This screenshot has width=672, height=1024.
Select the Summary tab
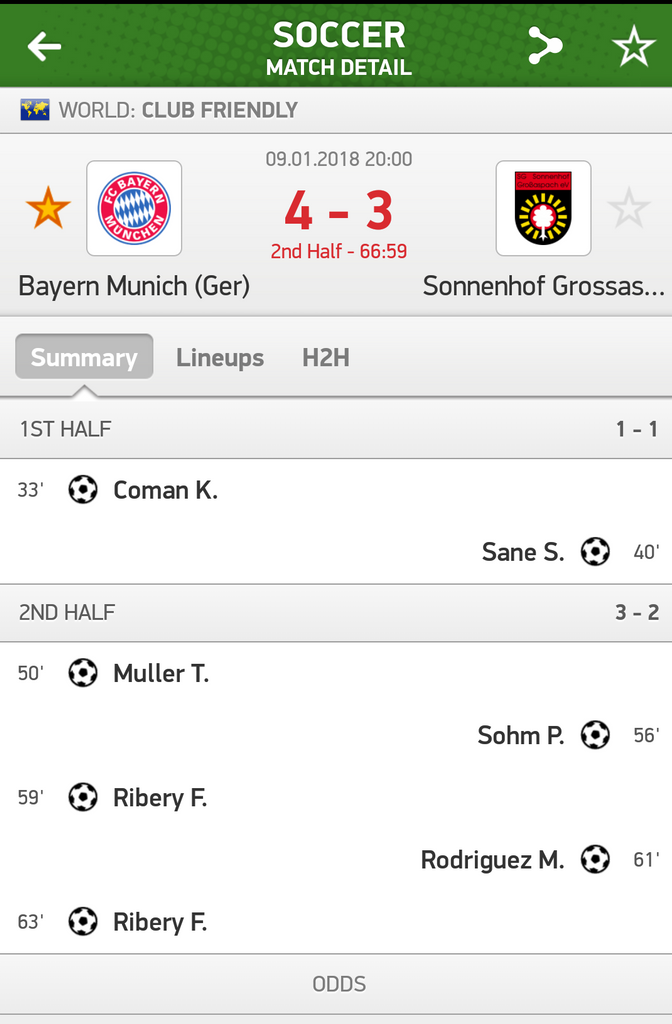[x=84, y=357]
